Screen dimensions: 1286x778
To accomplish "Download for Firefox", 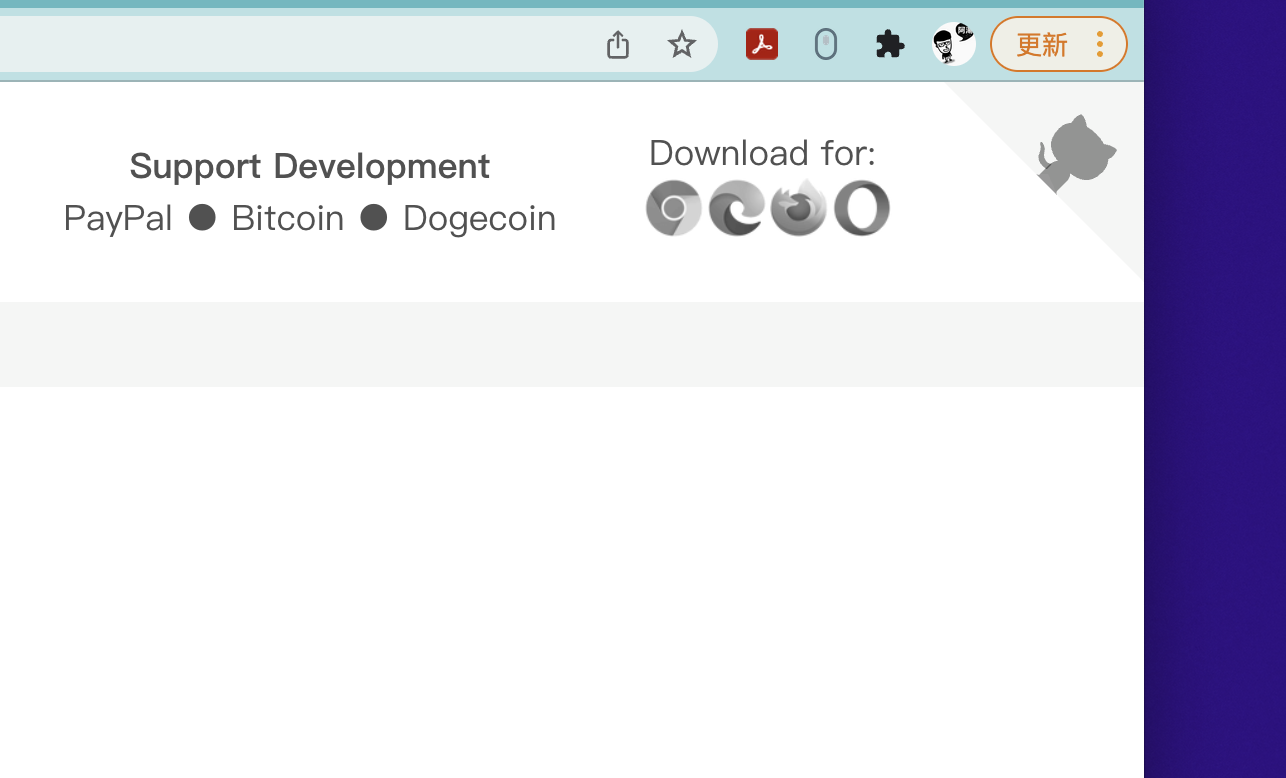I will tap(799, 208).
